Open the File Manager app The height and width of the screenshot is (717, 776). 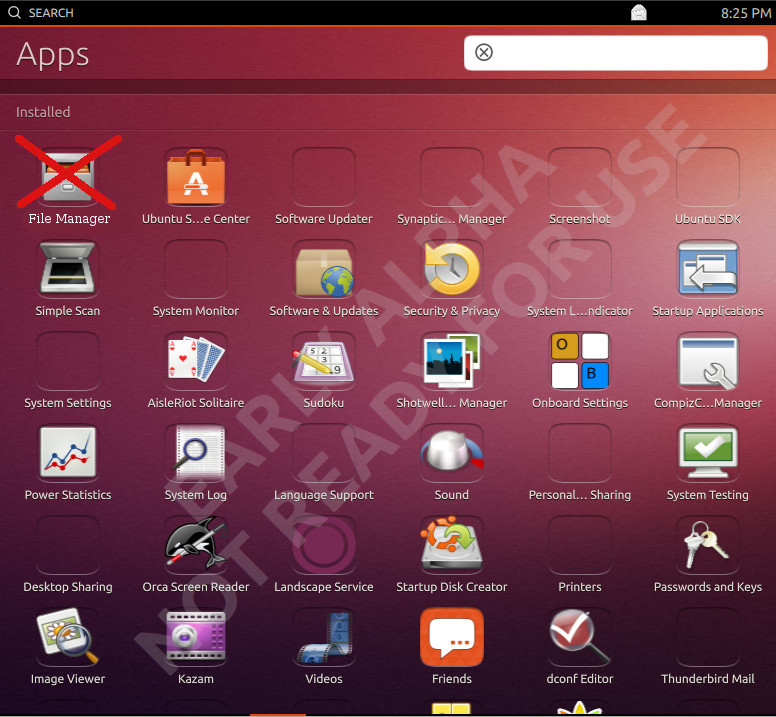pyautogui.click(x=68, y=177)
